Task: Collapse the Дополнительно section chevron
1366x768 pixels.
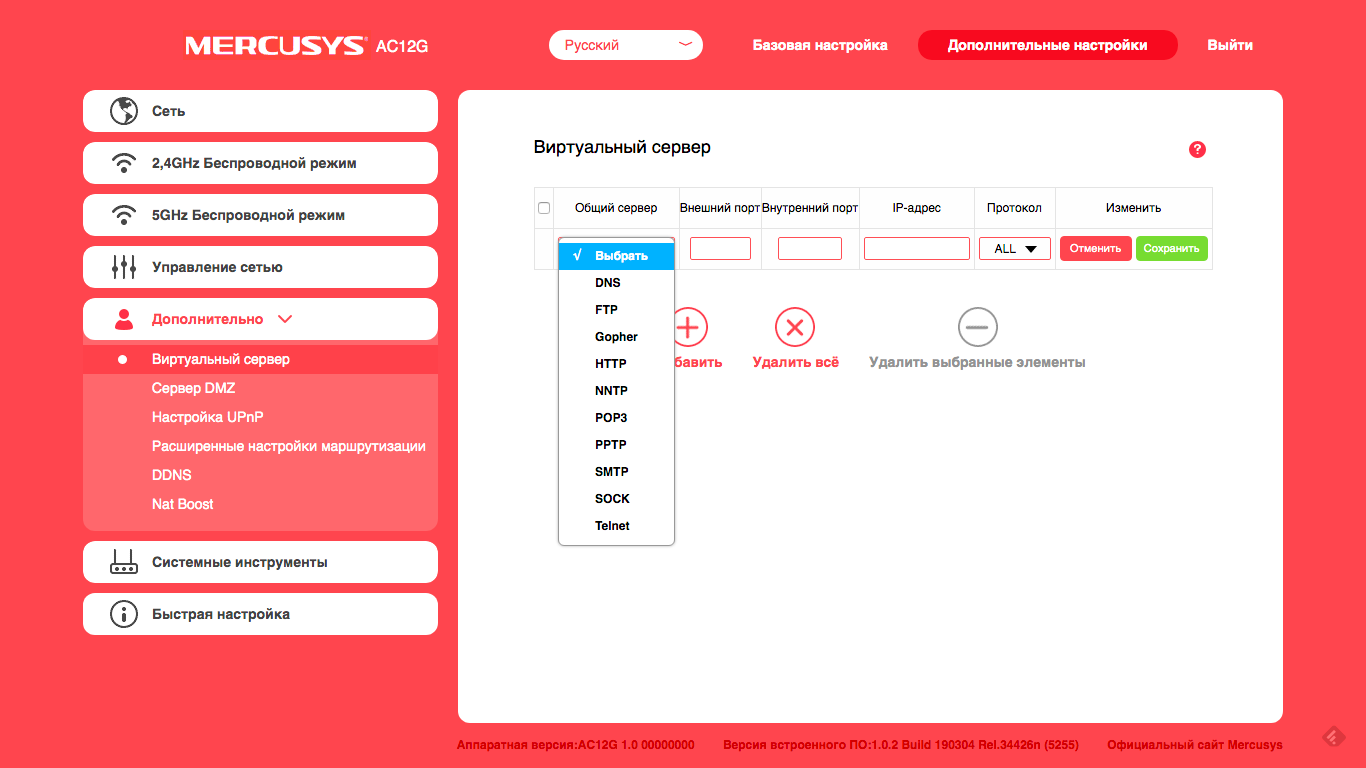Action: tap(285, 319)
